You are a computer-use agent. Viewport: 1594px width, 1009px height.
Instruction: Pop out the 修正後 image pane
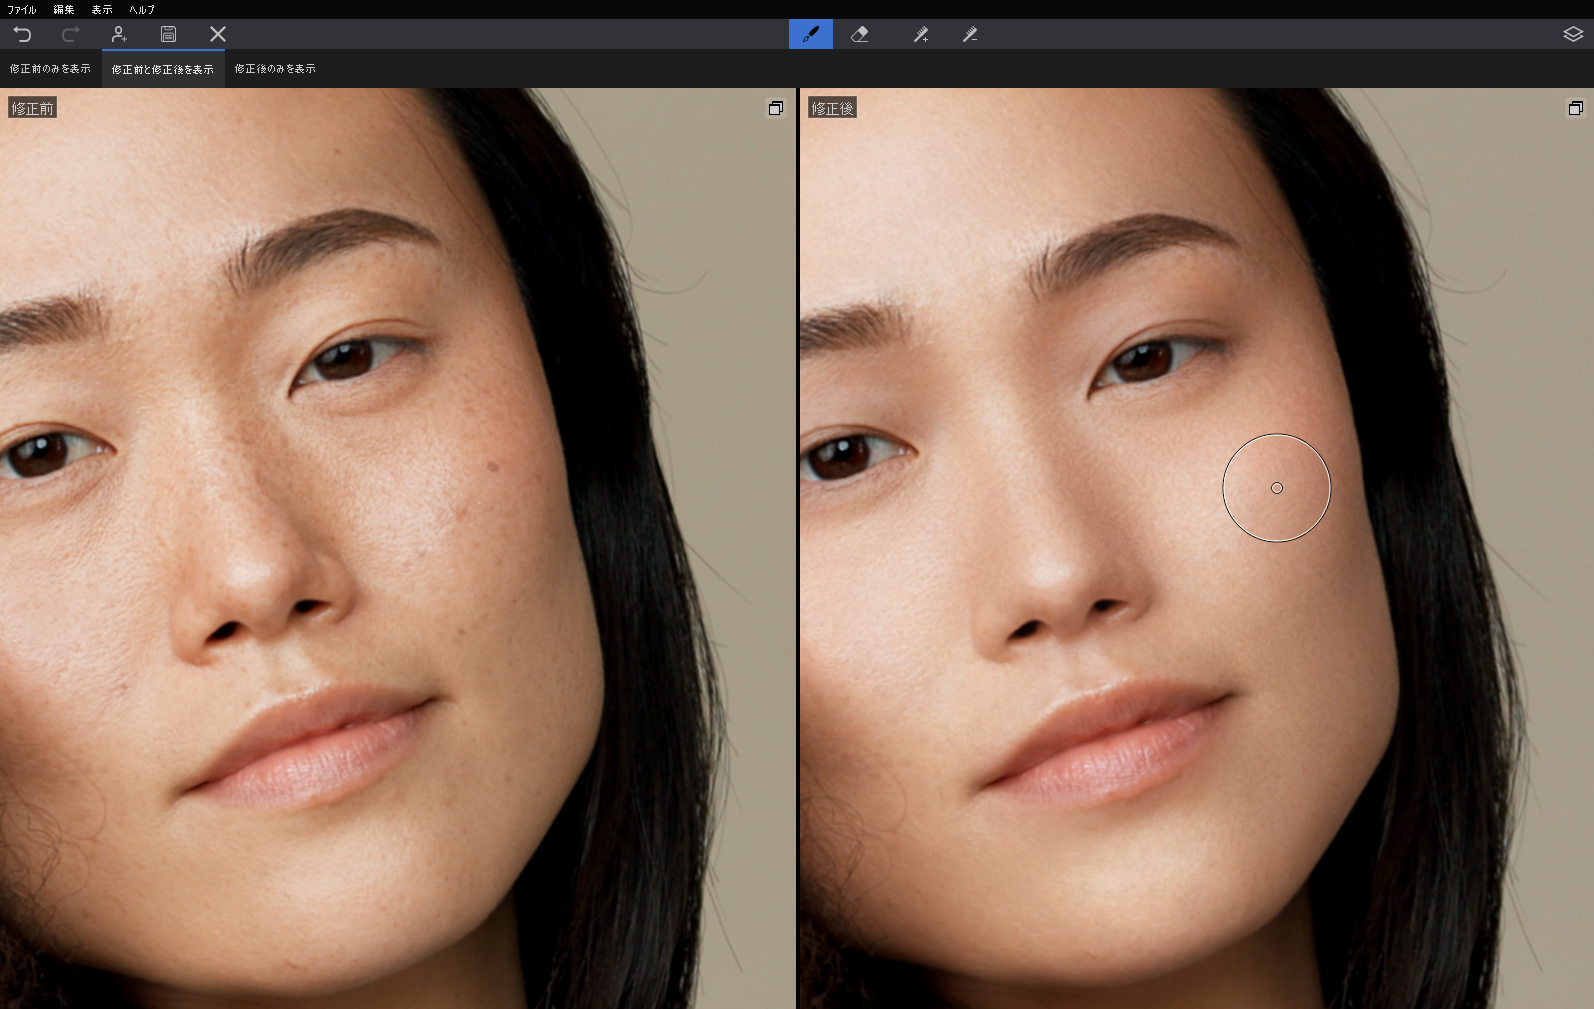coord(1575,108)
